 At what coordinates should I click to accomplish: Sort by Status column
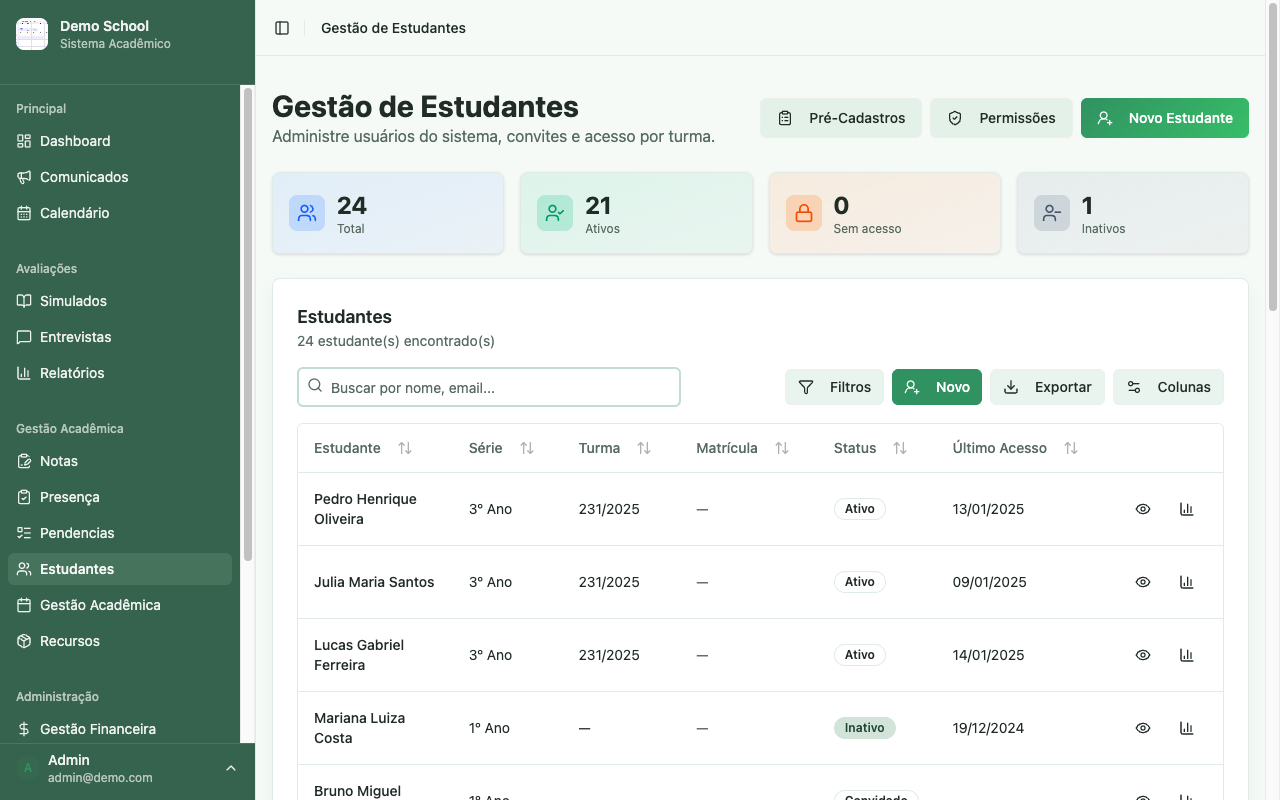(900, 448)
